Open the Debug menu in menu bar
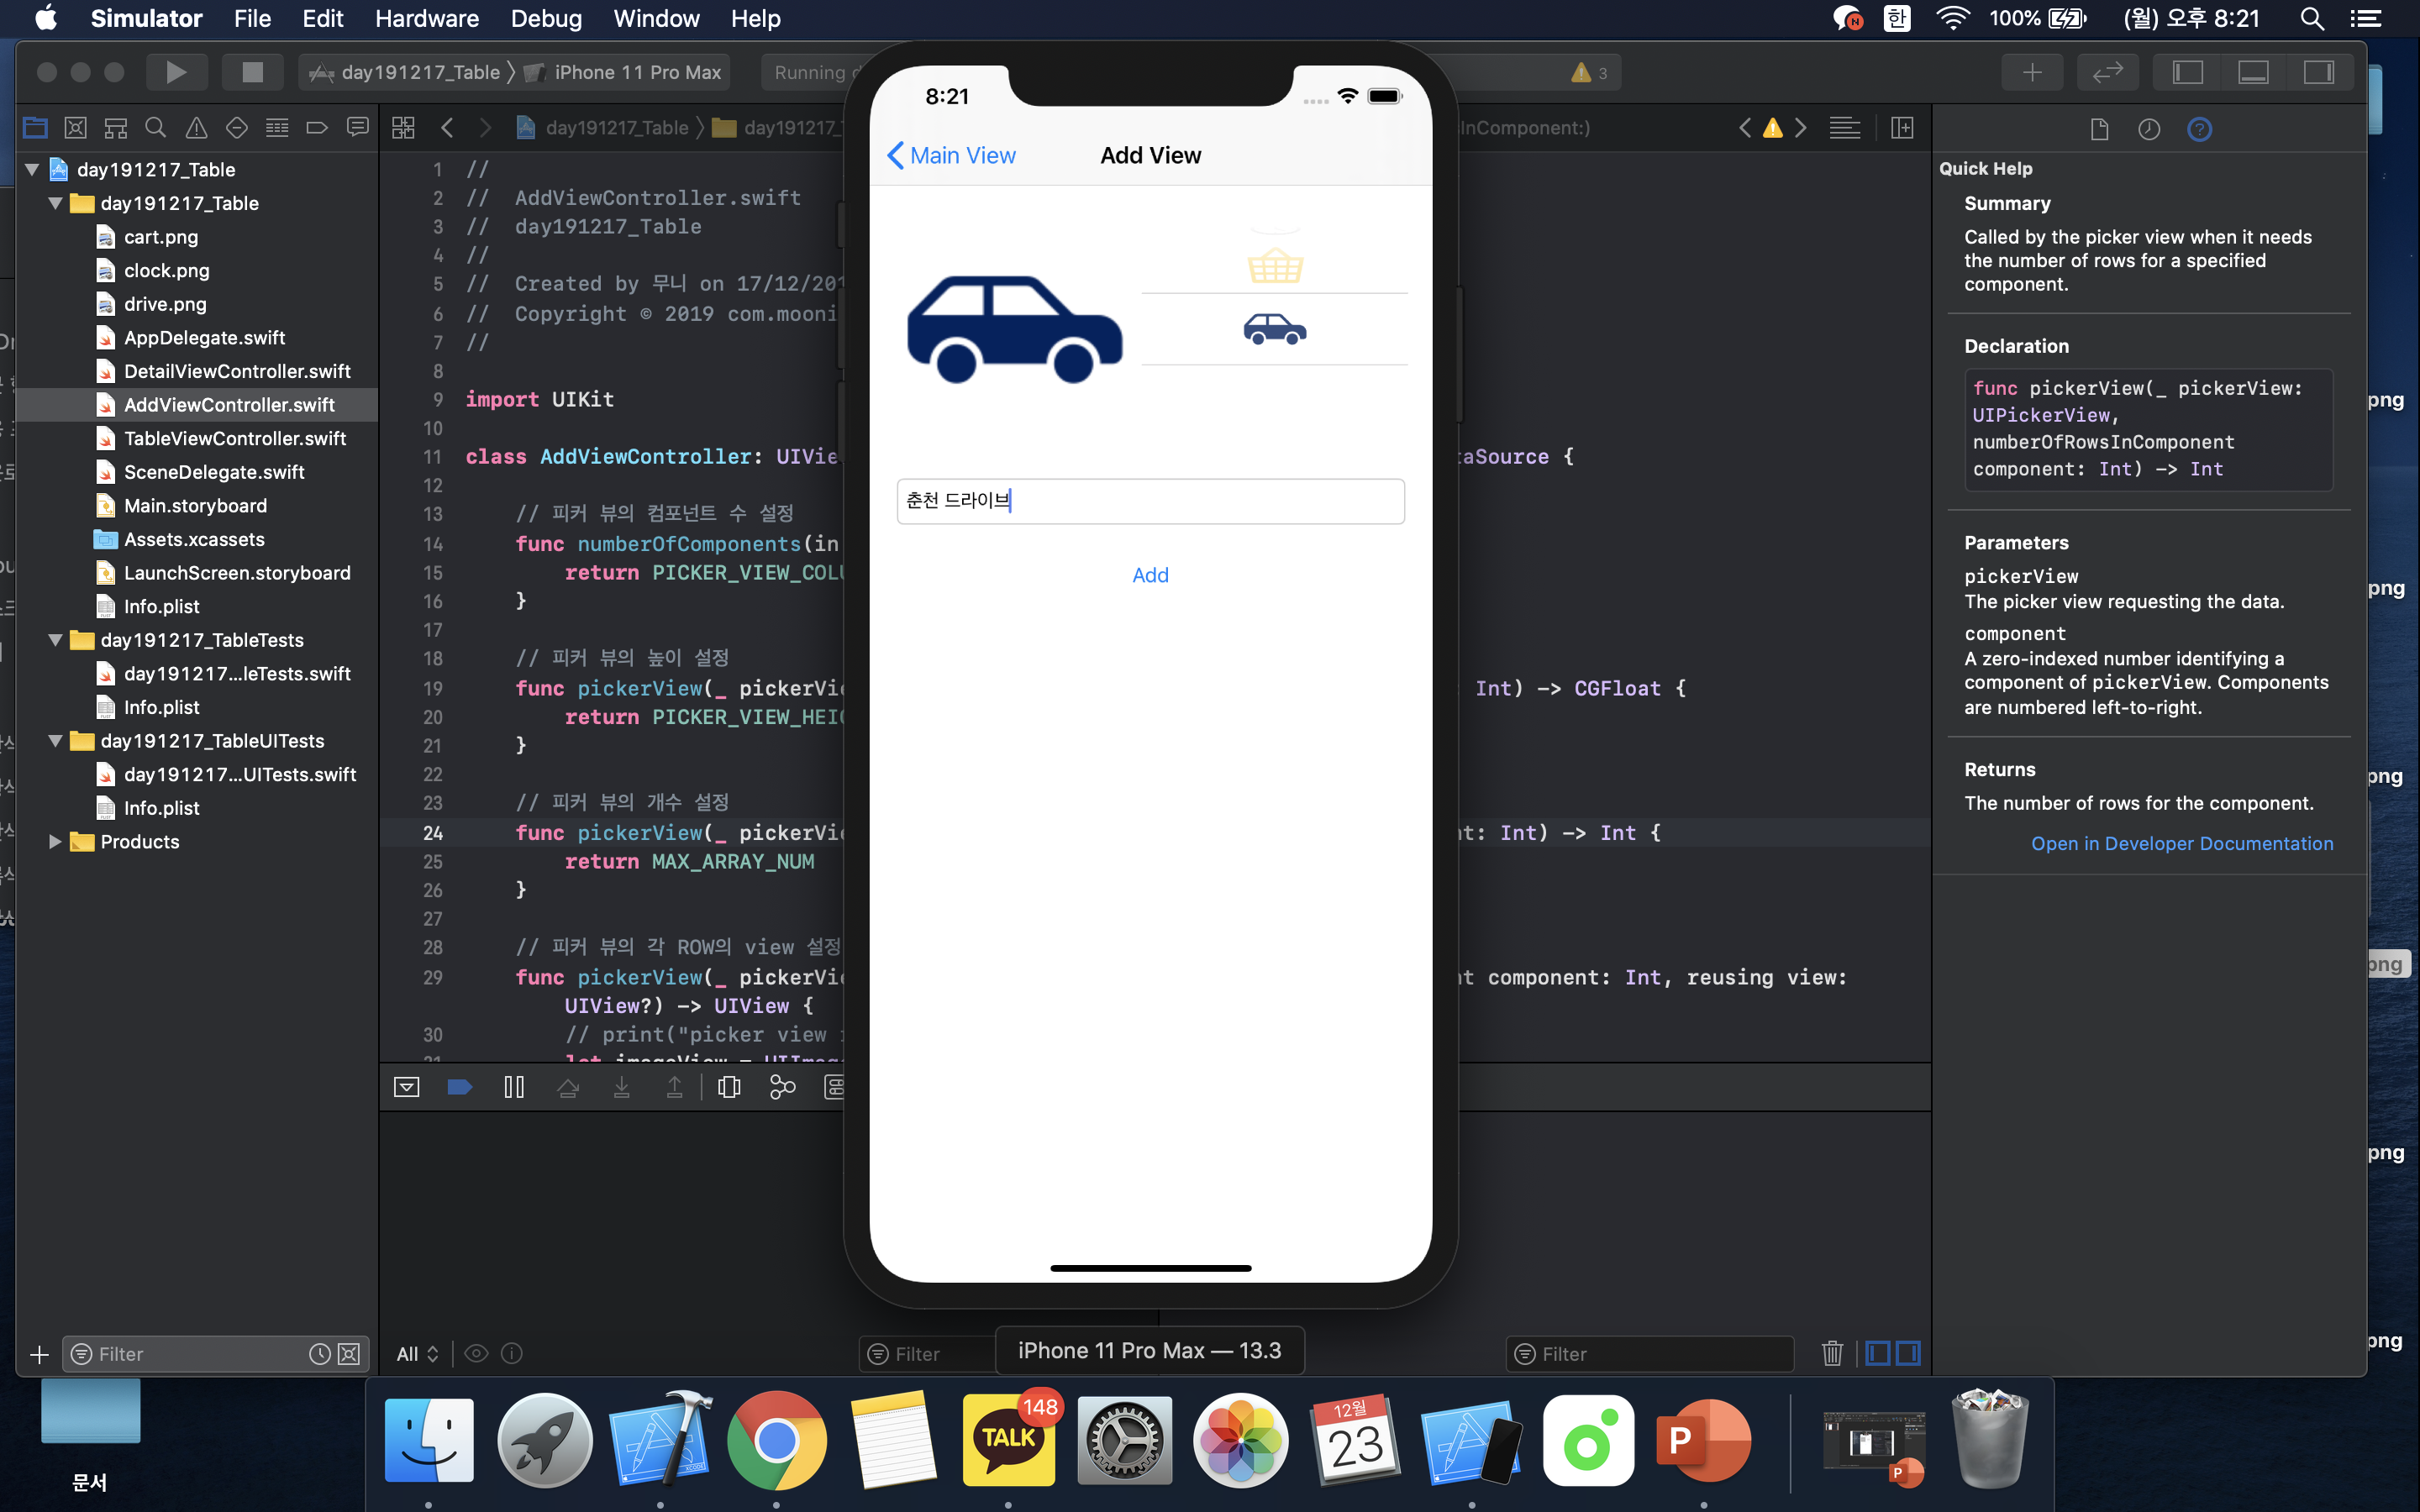This screenshot has width=2420, height=1512. point(546,18)
